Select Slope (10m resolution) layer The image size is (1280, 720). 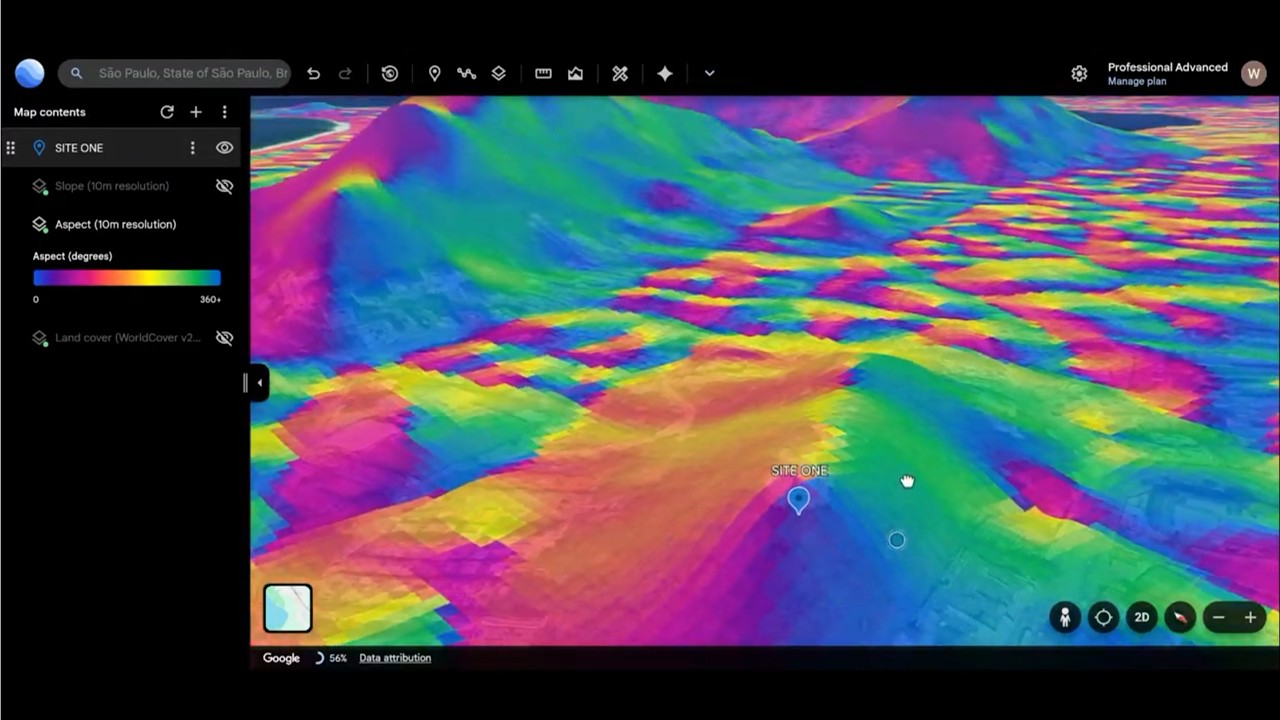coord(112,186)
